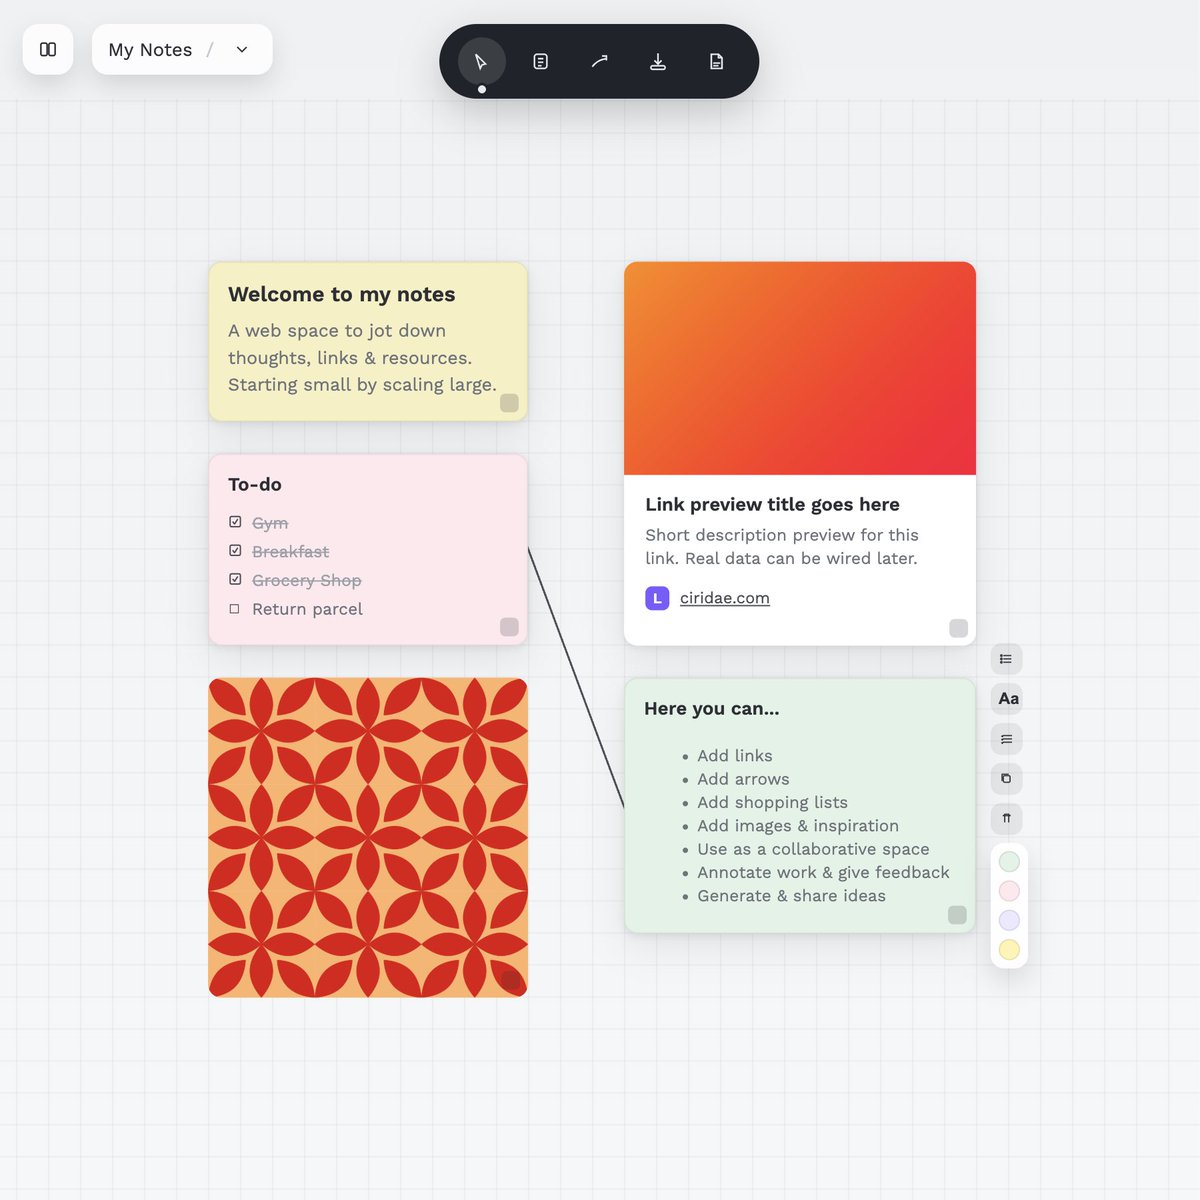Screen dimensions: 1200x1200
Task: Click the To-do card title
Action: [255, 485]
